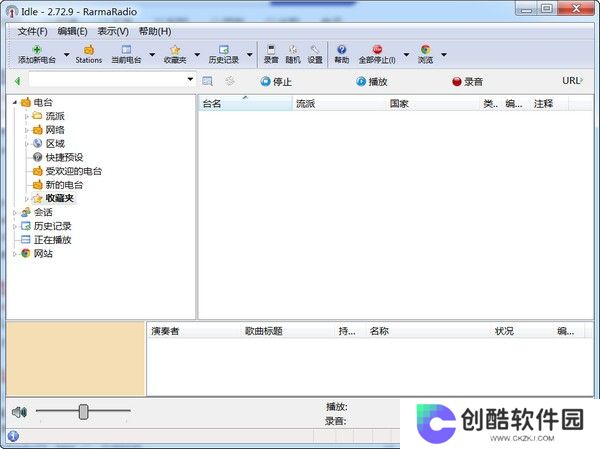Click the list view icon beside search box
This screenshot has width=600, height=449.
pos(207,81)
